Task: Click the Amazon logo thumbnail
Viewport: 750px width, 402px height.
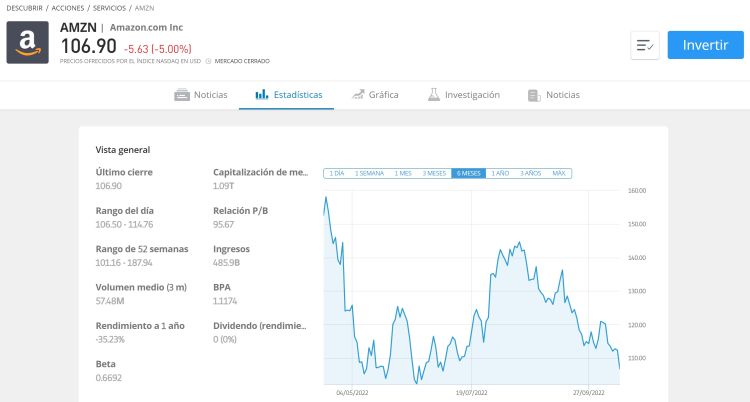Action: 27,42
